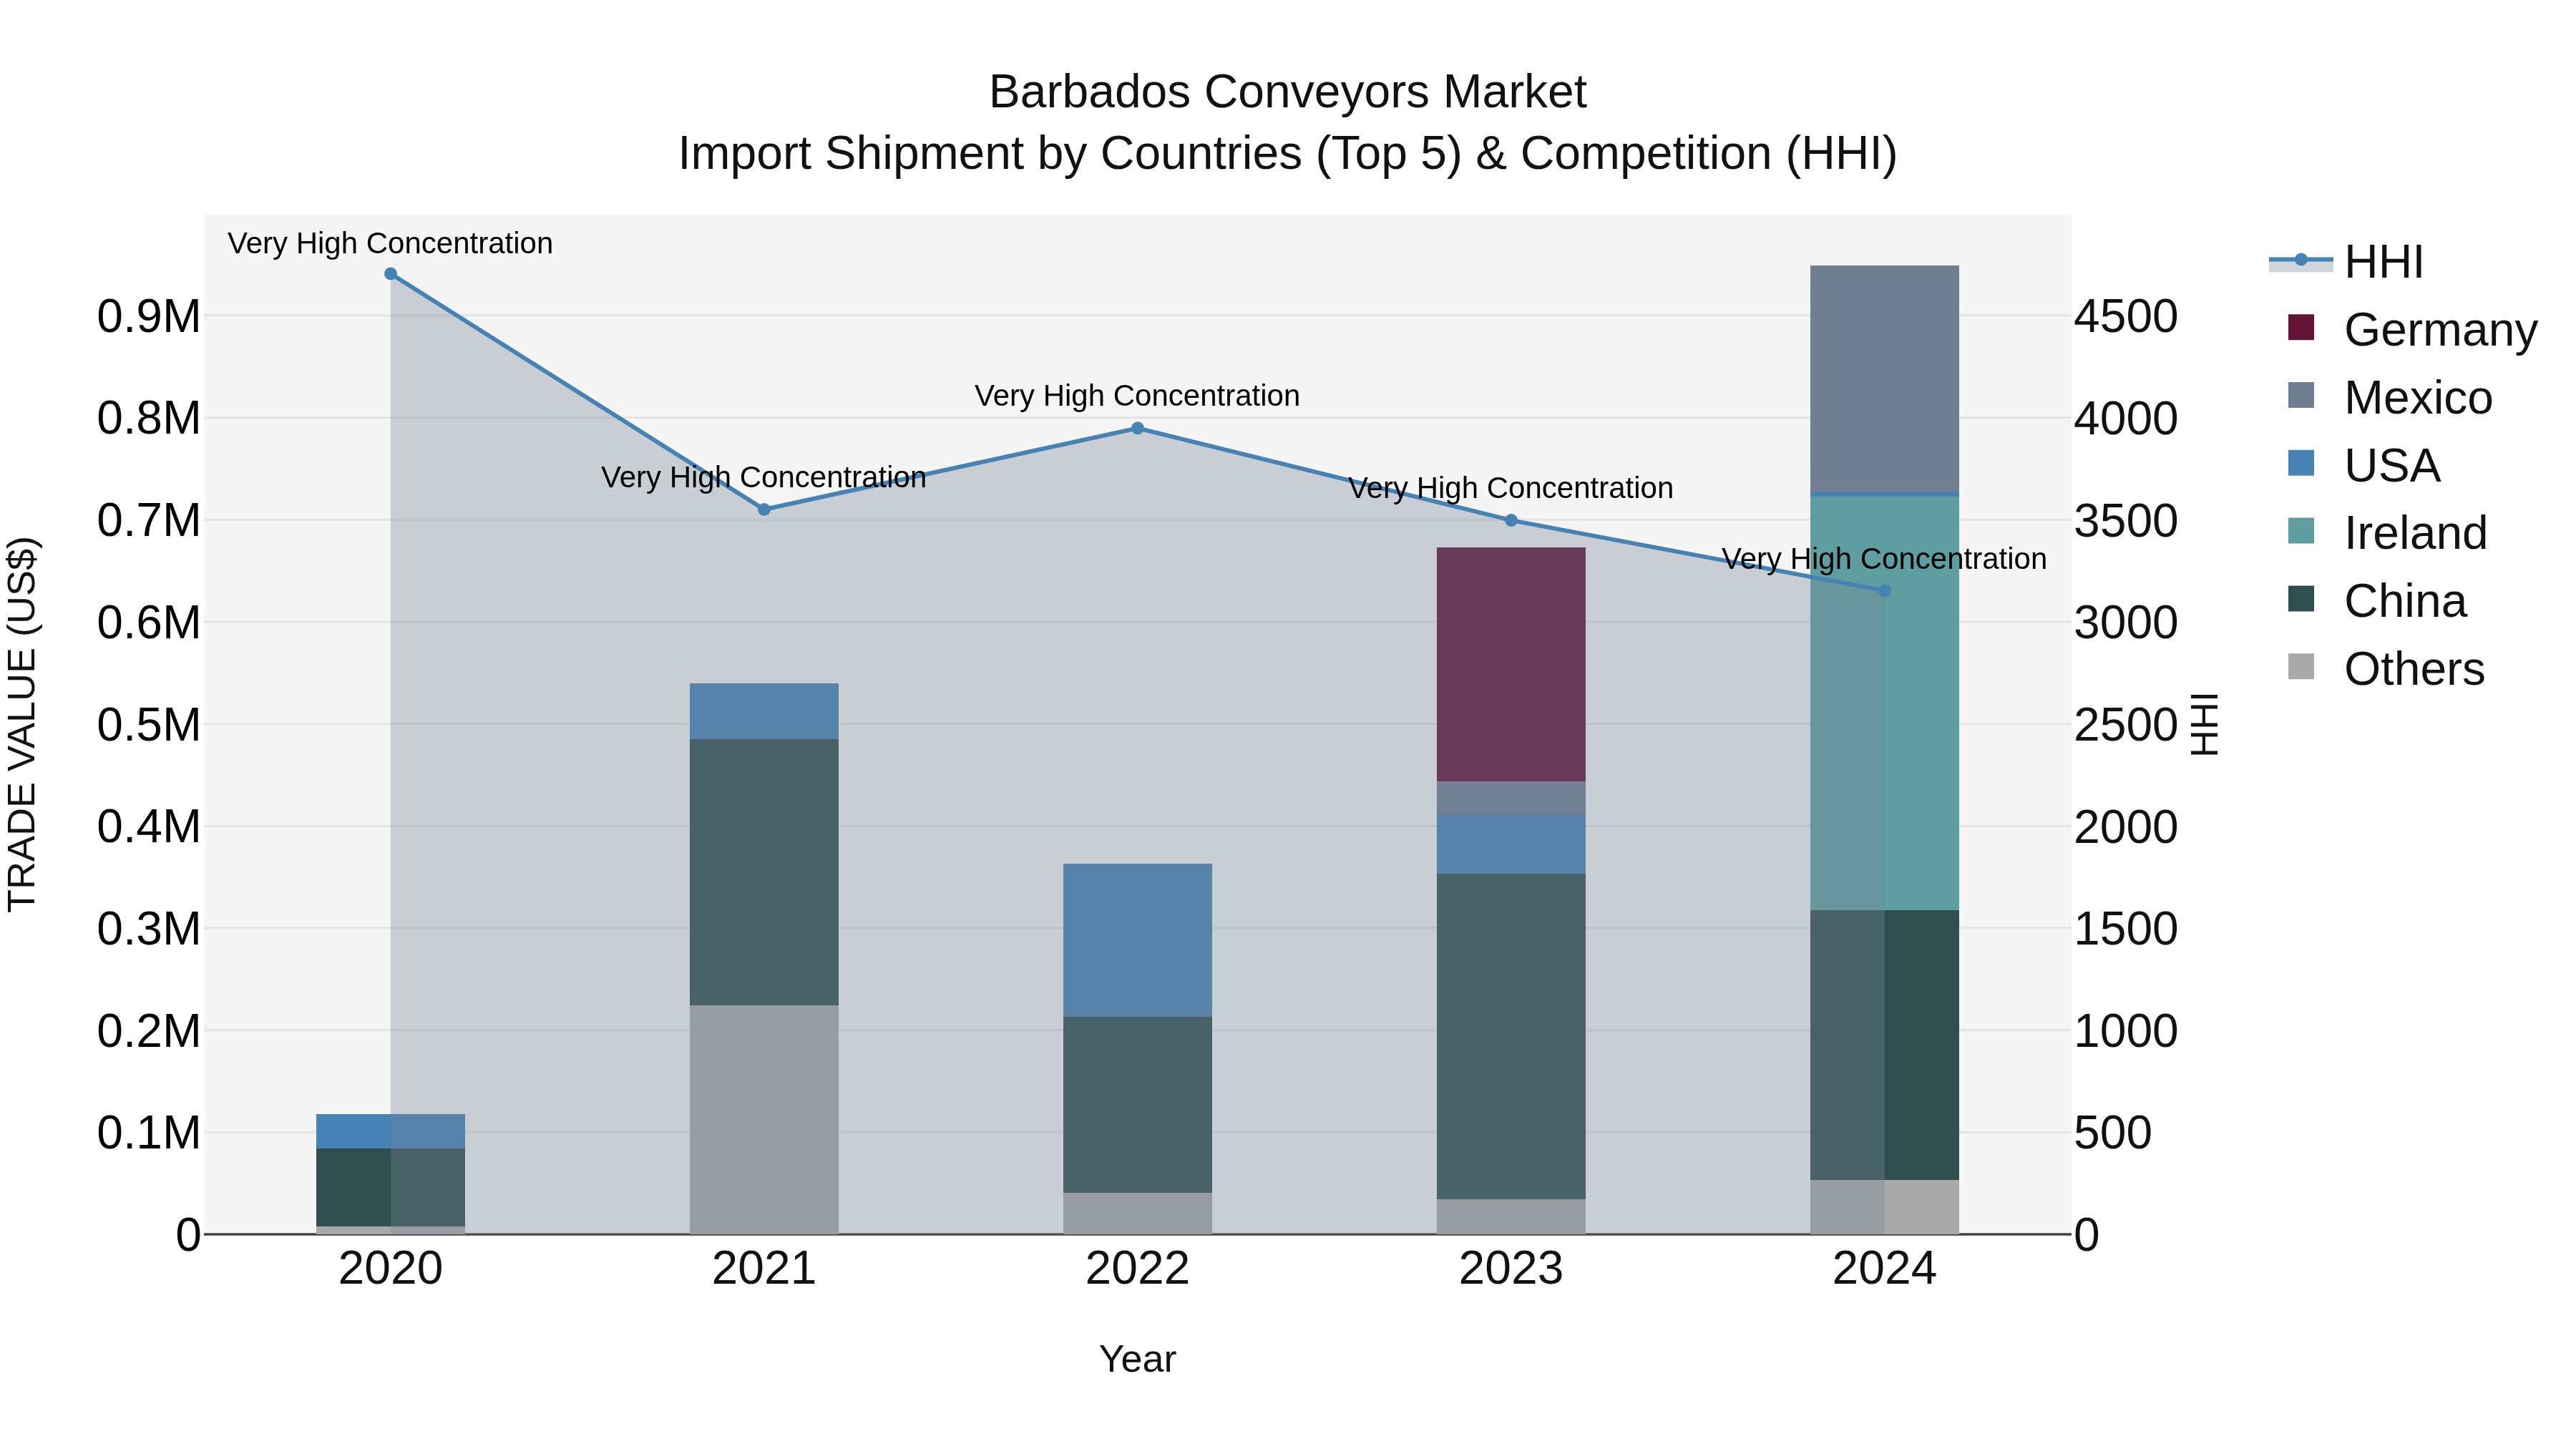2576x1449 pixels.
Task: Click the 'Very High Concentration' label above 2020
Action: 390,243
